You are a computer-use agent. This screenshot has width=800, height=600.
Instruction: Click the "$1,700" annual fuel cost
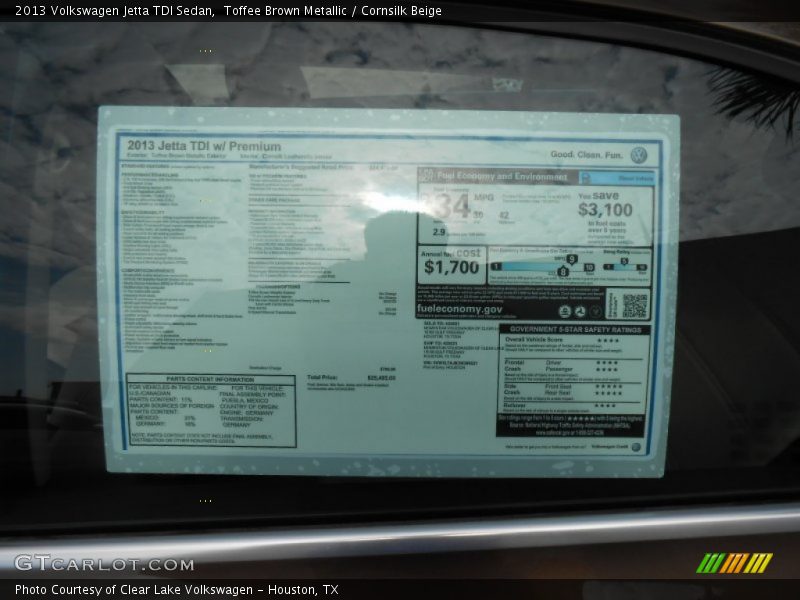click(452, 267)
